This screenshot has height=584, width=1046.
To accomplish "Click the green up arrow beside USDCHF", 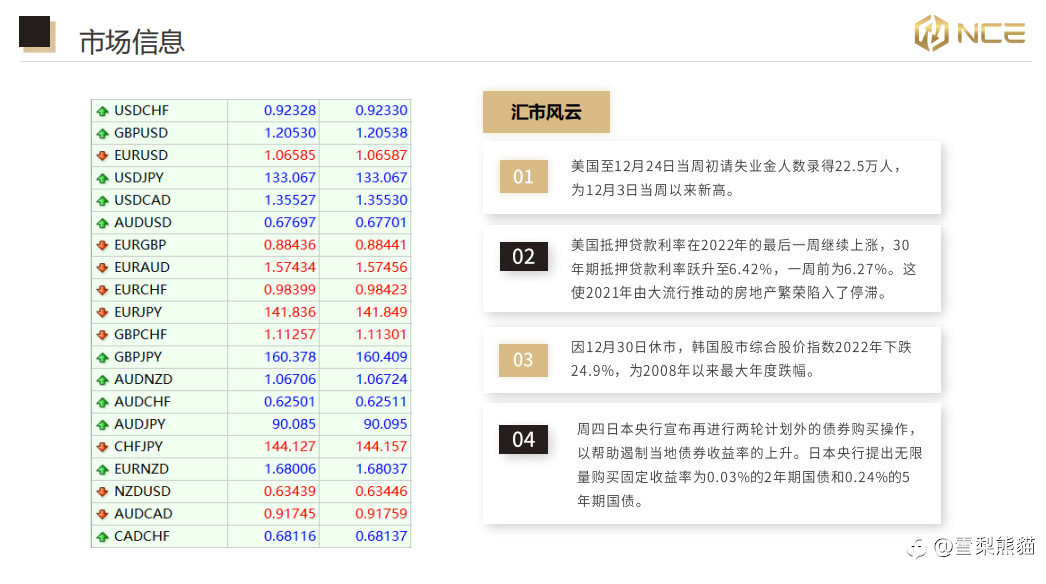I will coord(102,111).
